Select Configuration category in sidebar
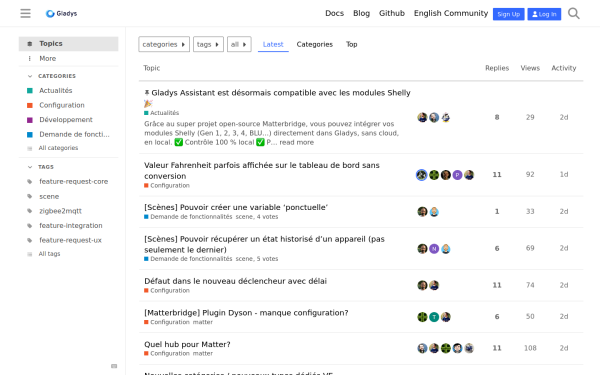Screen dimensions: 600x375 [x=68, y=105]
